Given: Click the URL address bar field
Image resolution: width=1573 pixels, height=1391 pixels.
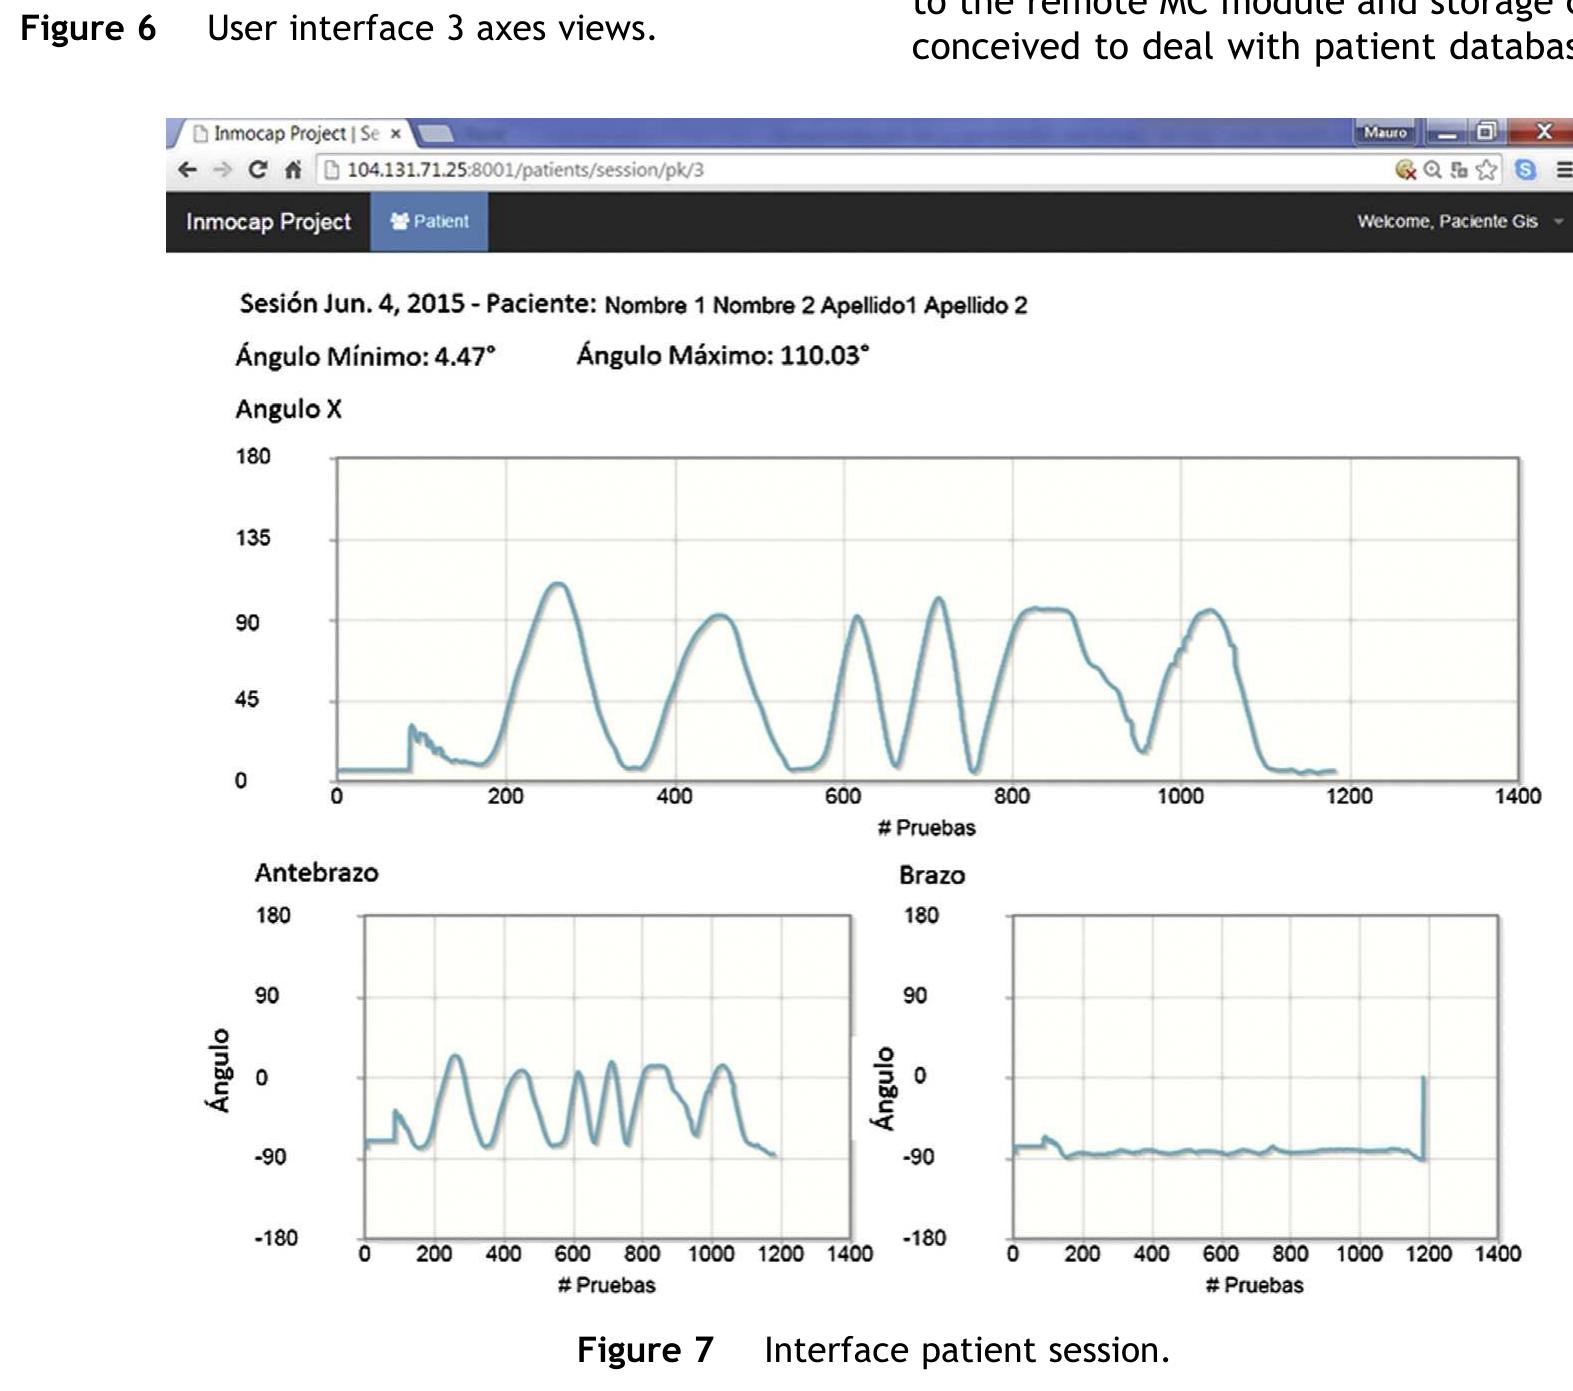Looking at the screenshot, I should point(800,170).
